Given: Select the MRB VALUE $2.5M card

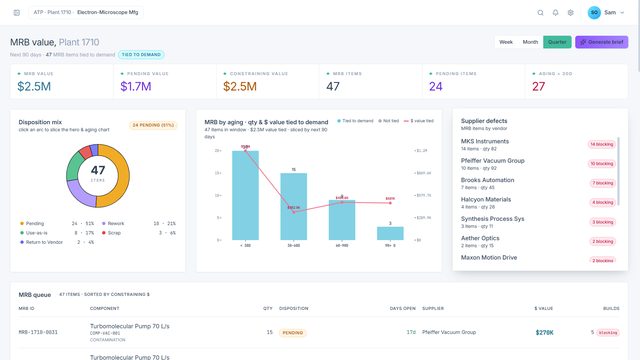Looking at the screenshot, I should [62, 81].
